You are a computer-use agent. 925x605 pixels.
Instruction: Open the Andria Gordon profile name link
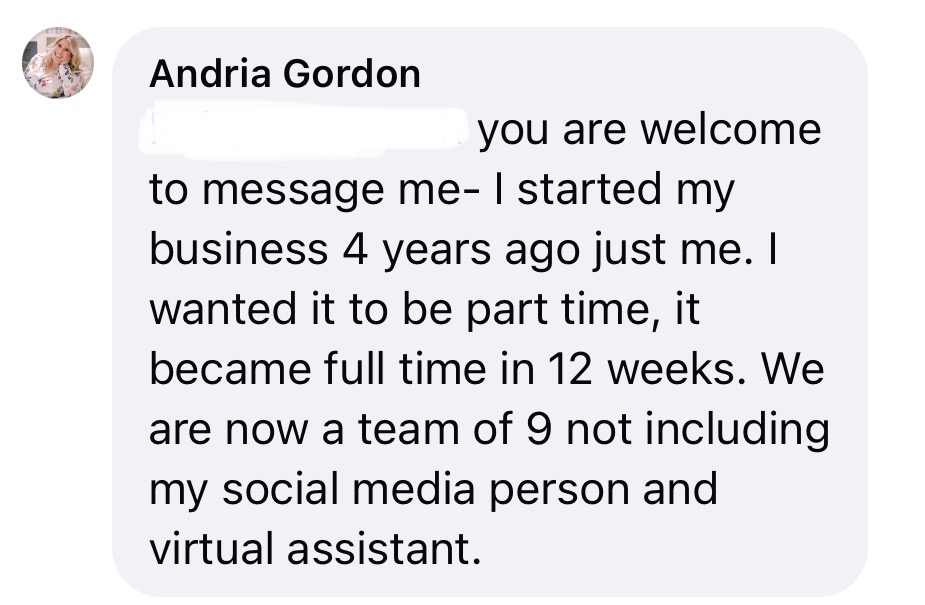(284, 75)
